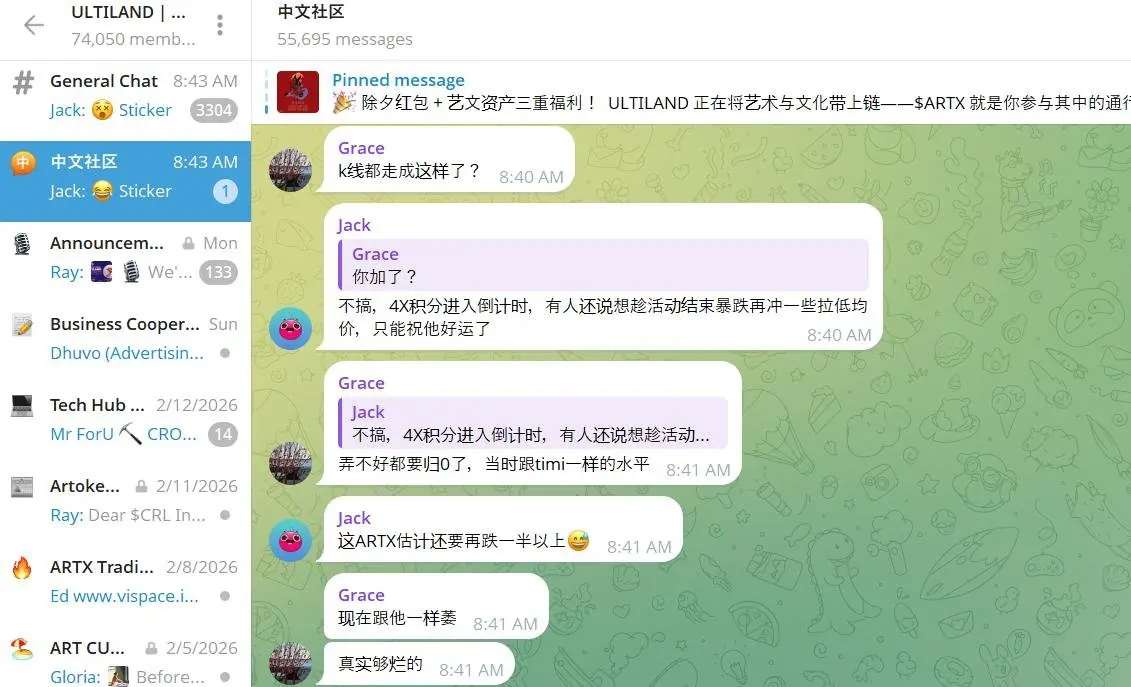Click the hash icon of General Chat

pyautogui.click(x=23, y=82)
